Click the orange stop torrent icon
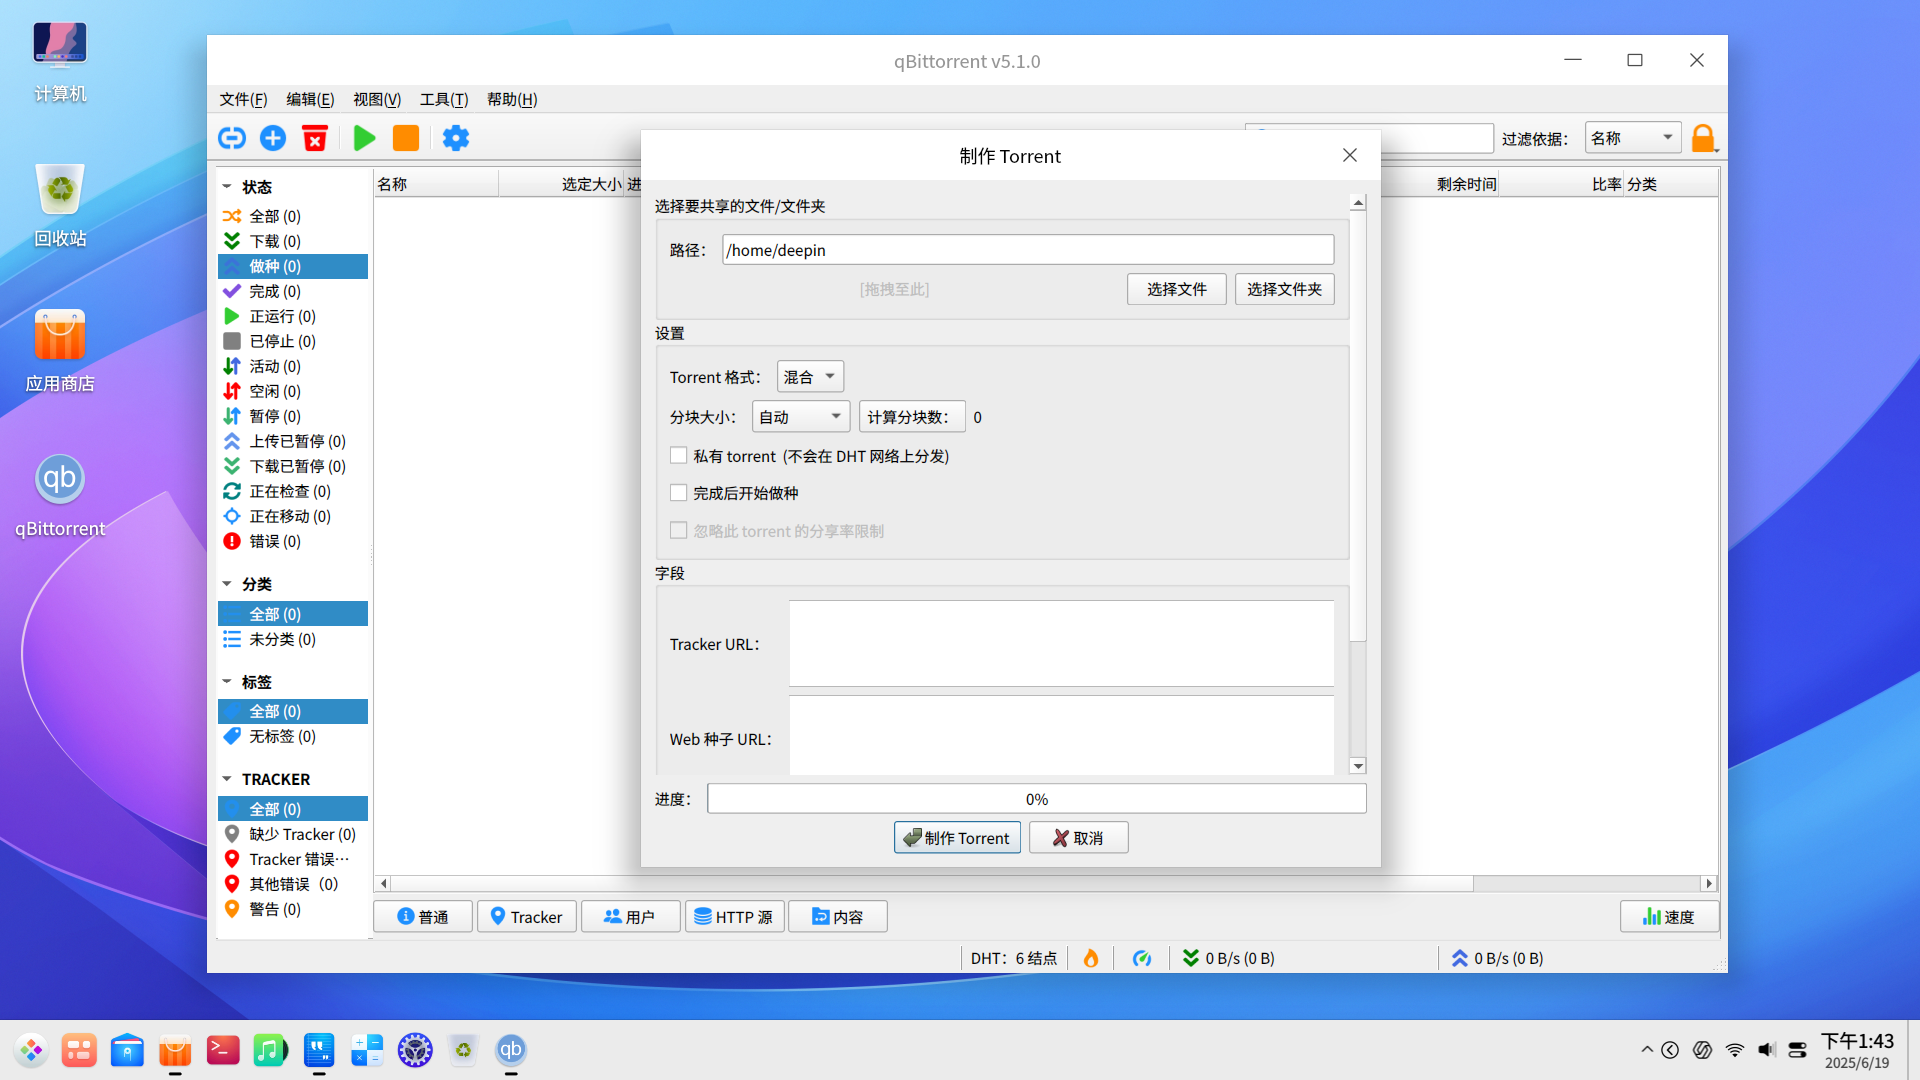The width and height of the screenshot is (1920, 1080). click(x=406, y=138)
